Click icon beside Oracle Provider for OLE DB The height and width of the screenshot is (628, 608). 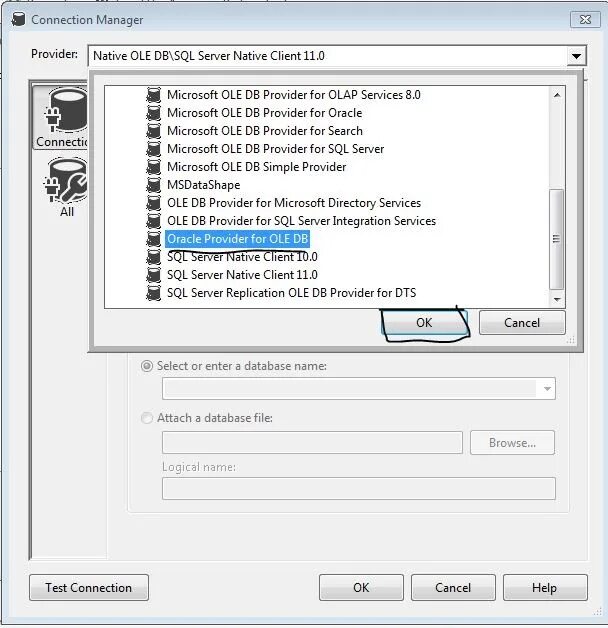[x=153, y=239]
